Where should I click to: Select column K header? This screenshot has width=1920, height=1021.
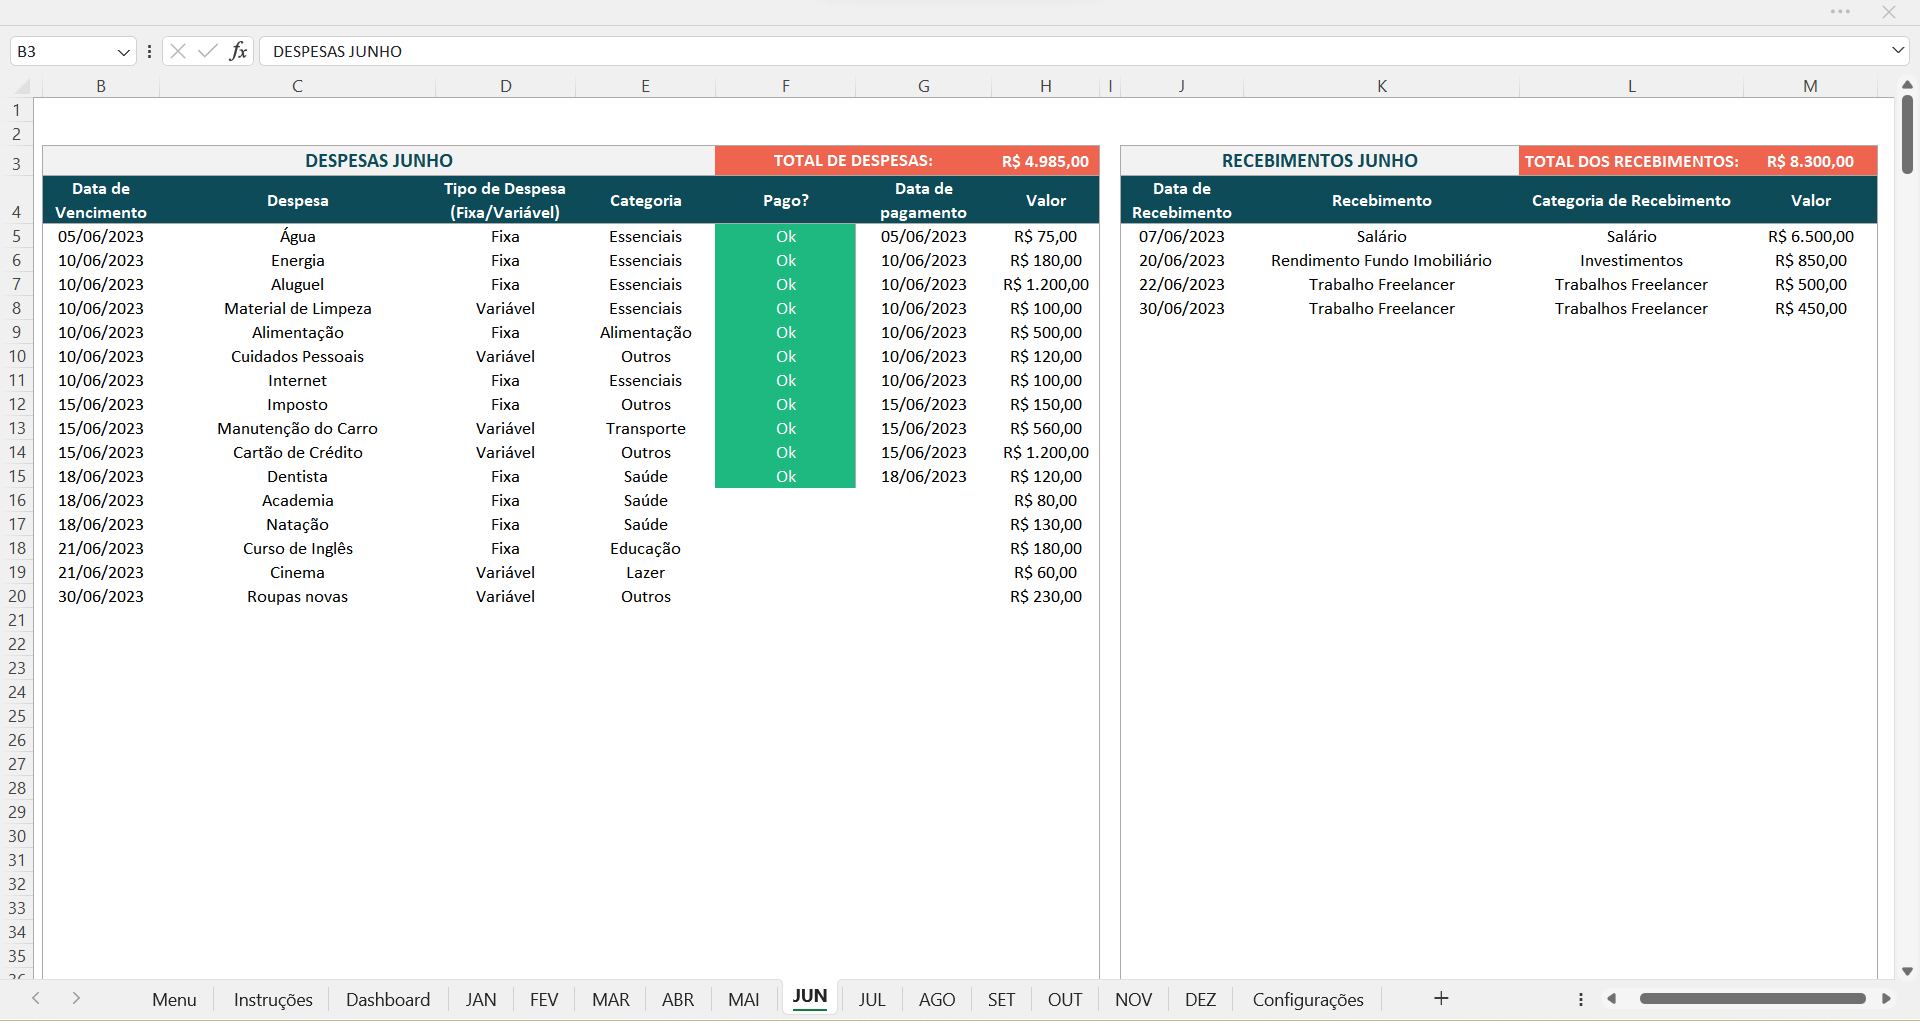1382,86
